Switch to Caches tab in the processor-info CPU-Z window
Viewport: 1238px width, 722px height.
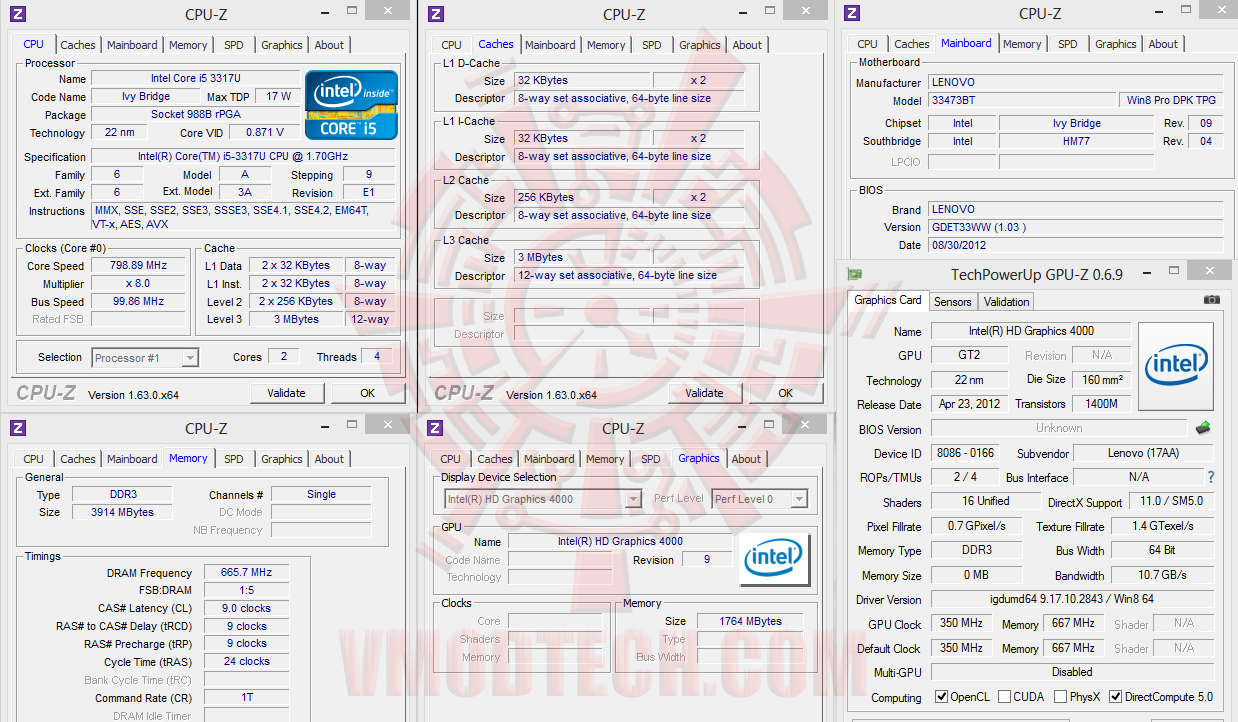(78, 45)
